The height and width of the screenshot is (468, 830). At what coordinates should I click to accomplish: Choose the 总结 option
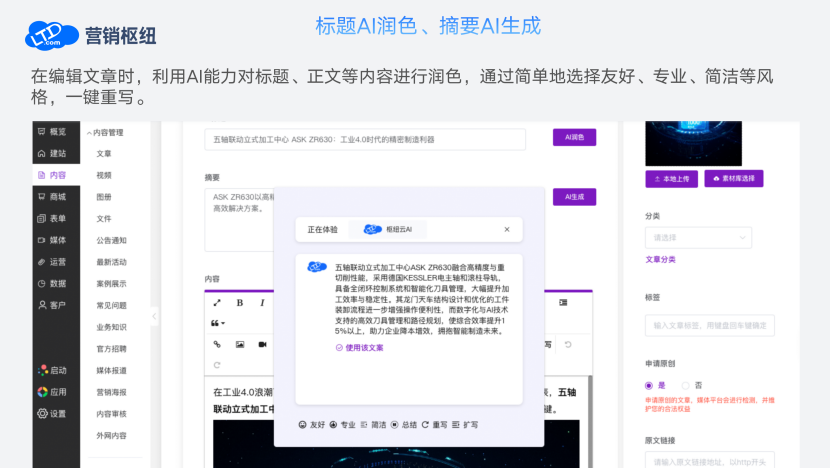click(404, 425)
